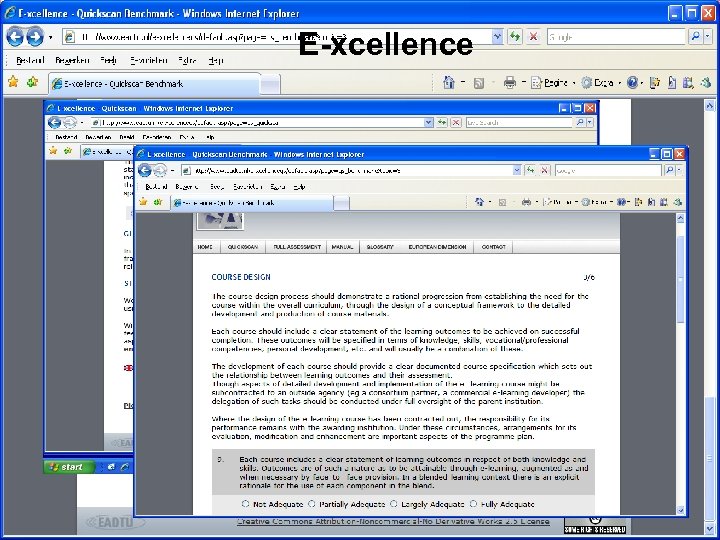This screenshot has width=720, height=540.
Task: Click blue Help icon in outermost window
Action: point(632,83)
